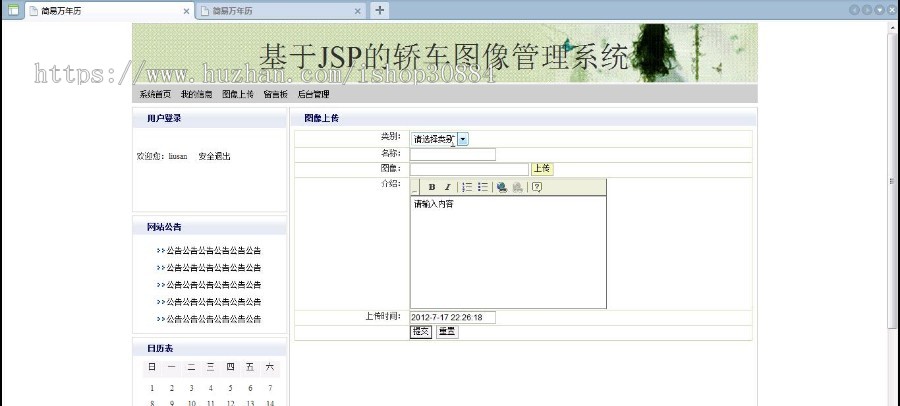
Task: Click the 三 weekday header
Action: point(211,367)
